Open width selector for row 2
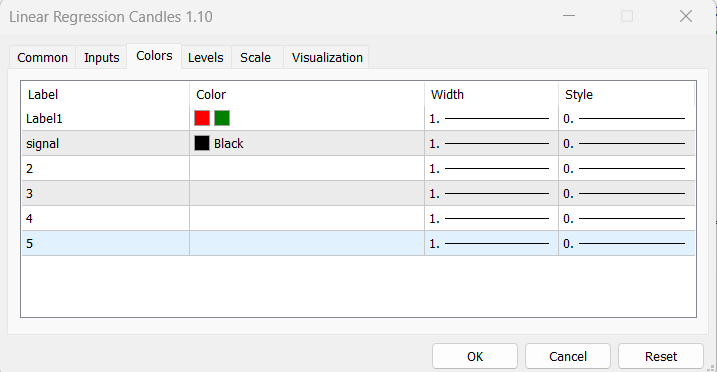Screen dimensions: 717x372 click(491, 169)
